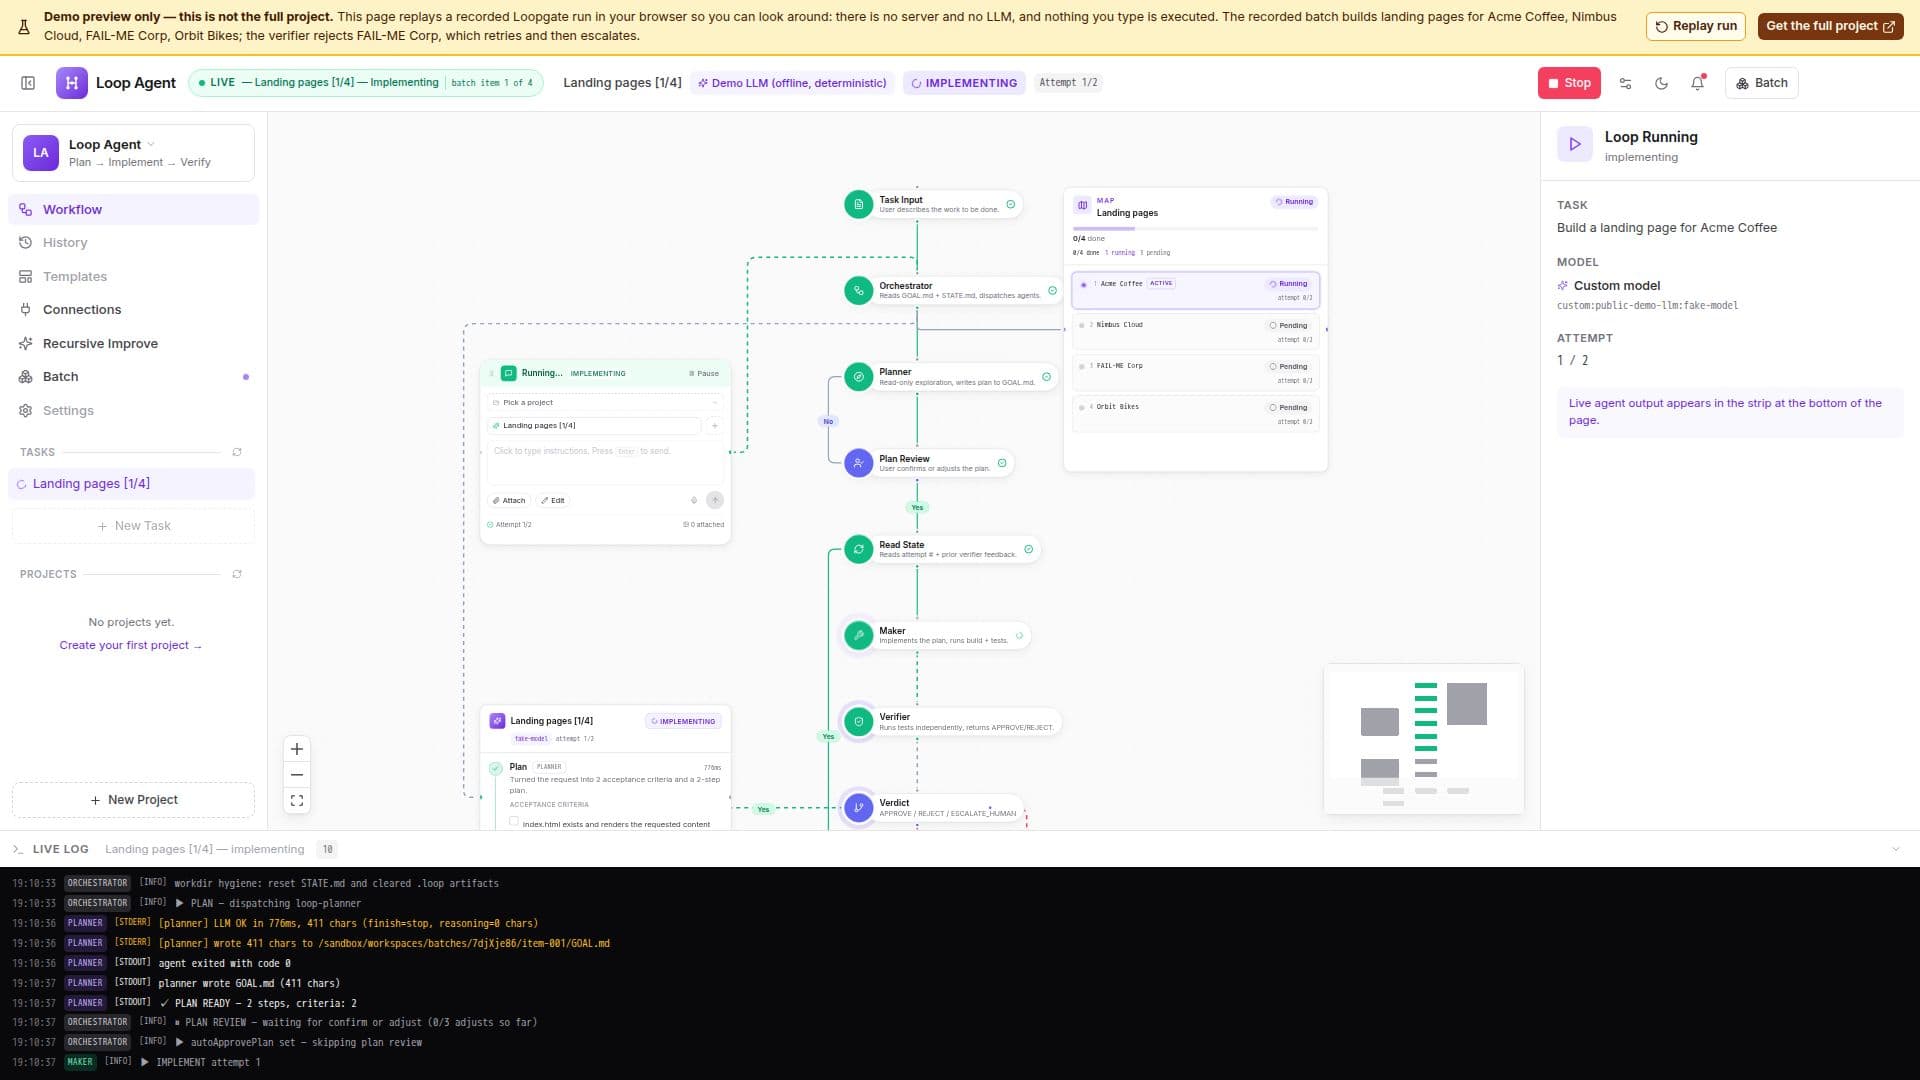Open Settings in sidebar

click(x=133, y=411)
